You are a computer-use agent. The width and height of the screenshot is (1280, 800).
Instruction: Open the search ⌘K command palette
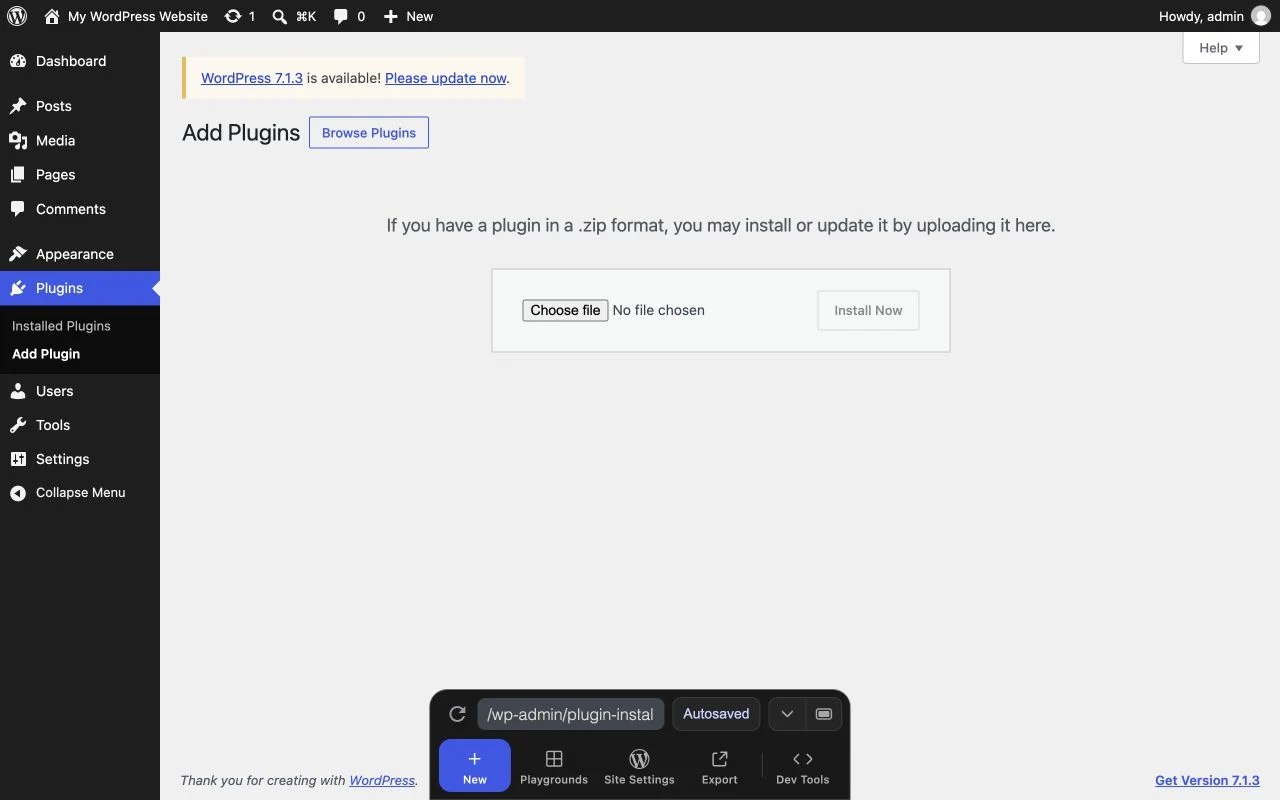[x=294, y=16]
